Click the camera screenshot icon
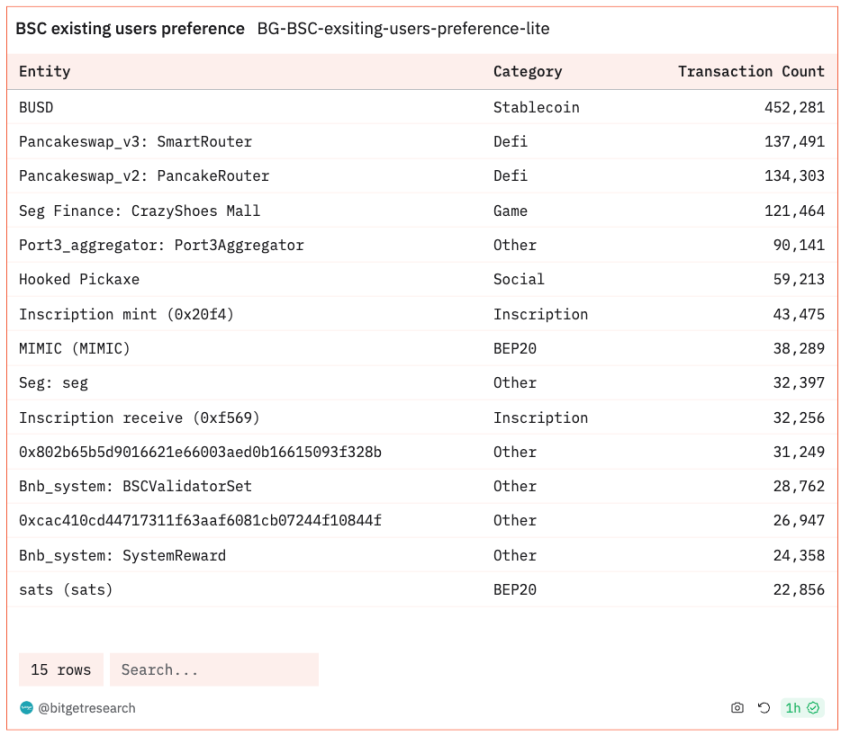This screenshot has height=736, width=850. [737, 708]
